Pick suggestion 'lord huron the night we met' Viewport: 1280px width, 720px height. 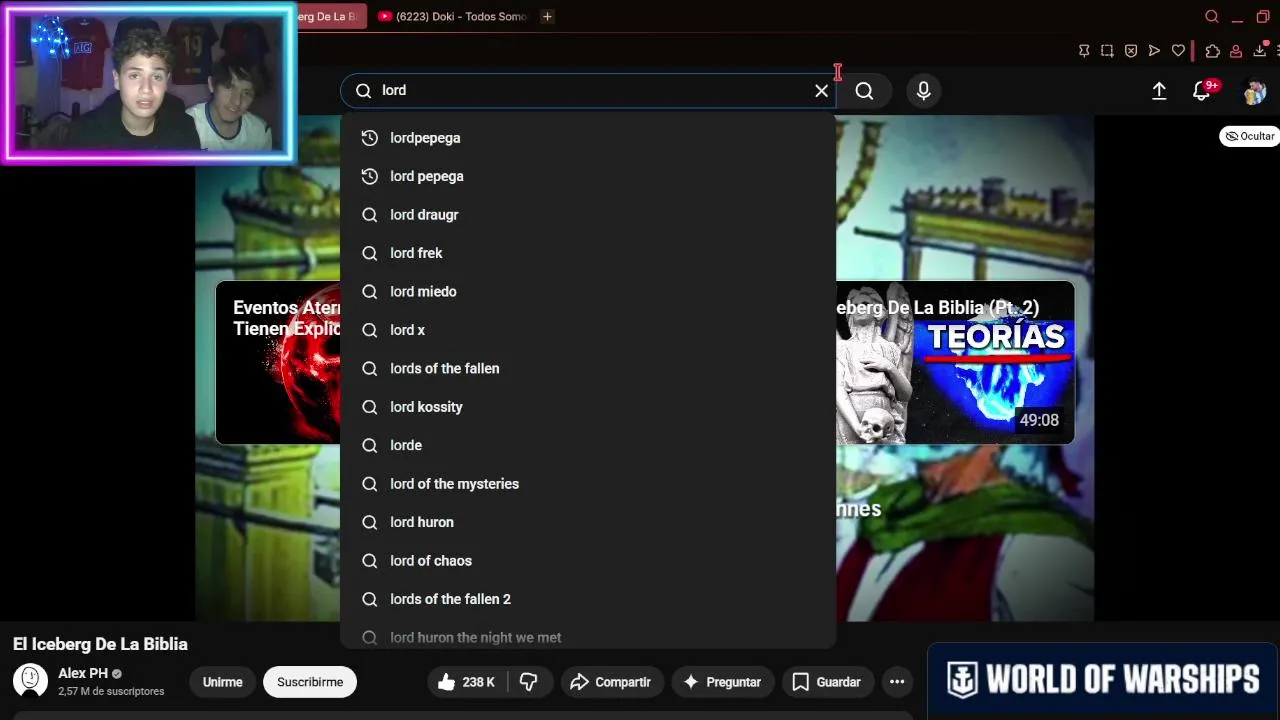[588, 637]
